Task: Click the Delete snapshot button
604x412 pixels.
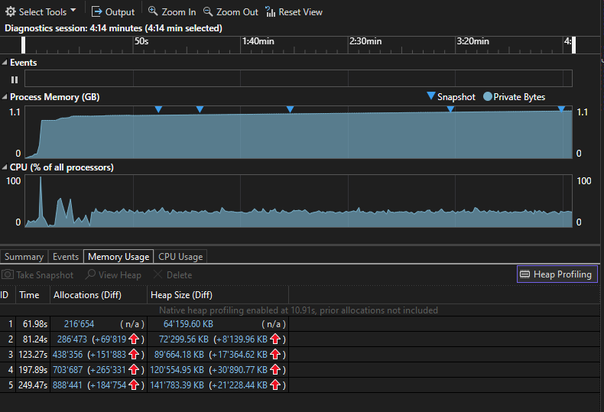Action: tap(173, 275)
